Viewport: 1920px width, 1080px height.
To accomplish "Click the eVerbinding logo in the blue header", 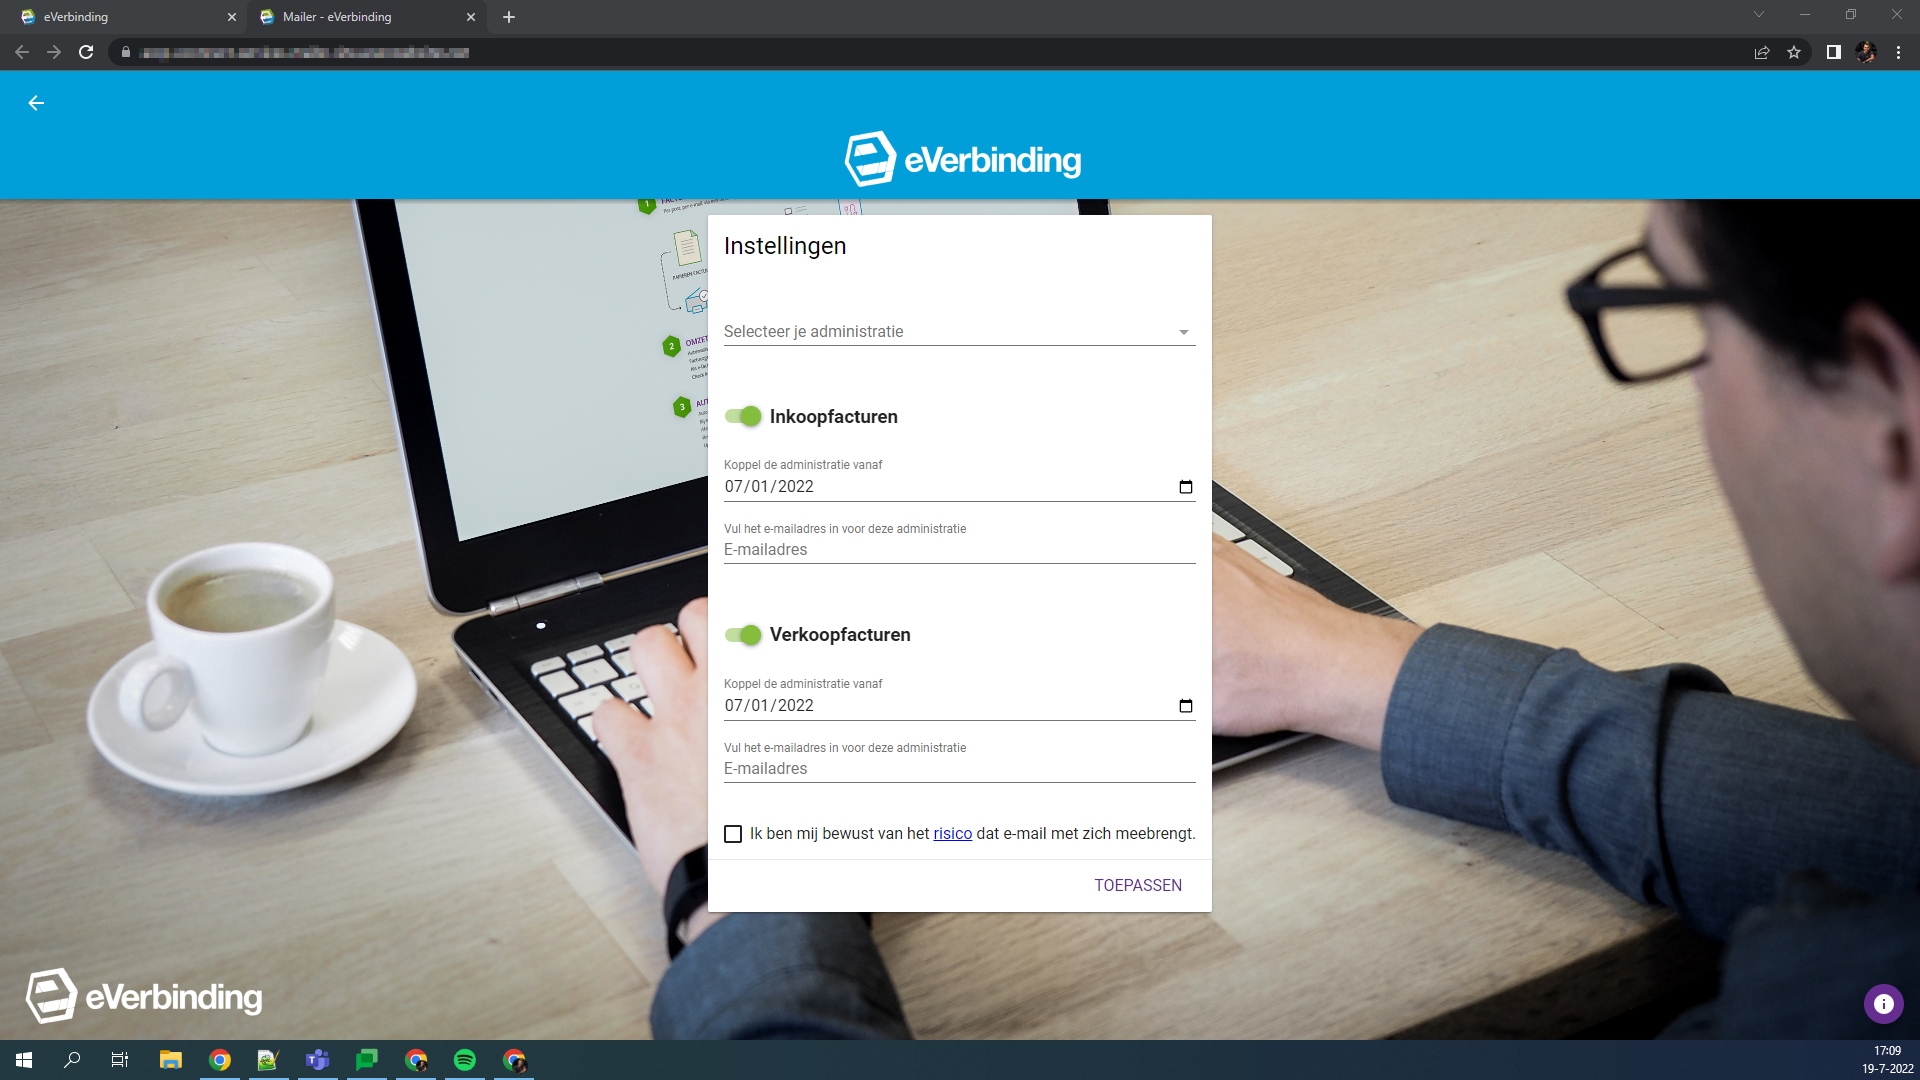I will (962, 159).
